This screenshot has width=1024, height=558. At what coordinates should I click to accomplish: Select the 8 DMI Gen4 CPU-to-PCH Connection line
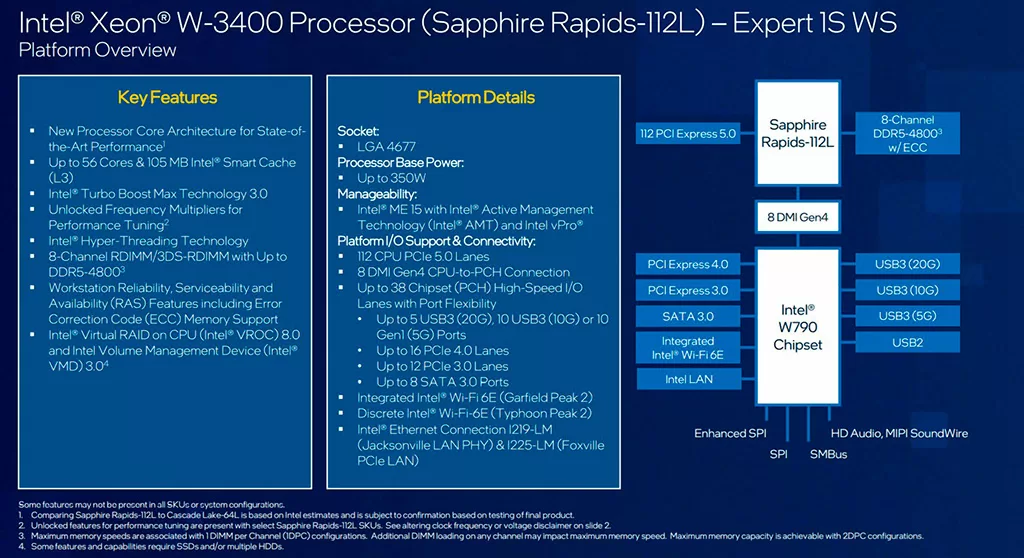[463, 272]
